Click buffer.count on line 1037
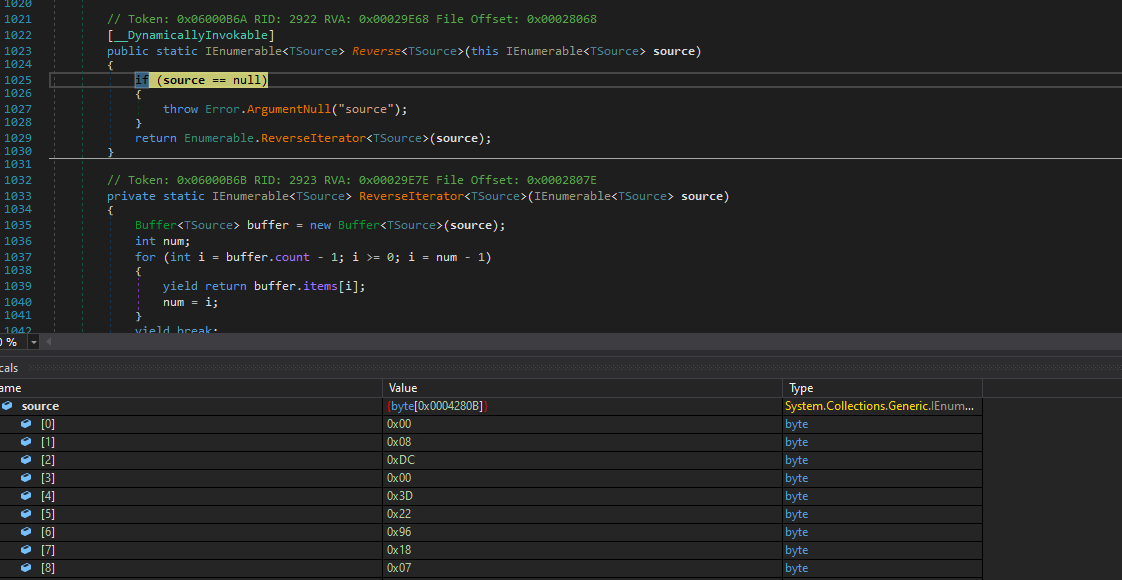 [x=268, y=257]
